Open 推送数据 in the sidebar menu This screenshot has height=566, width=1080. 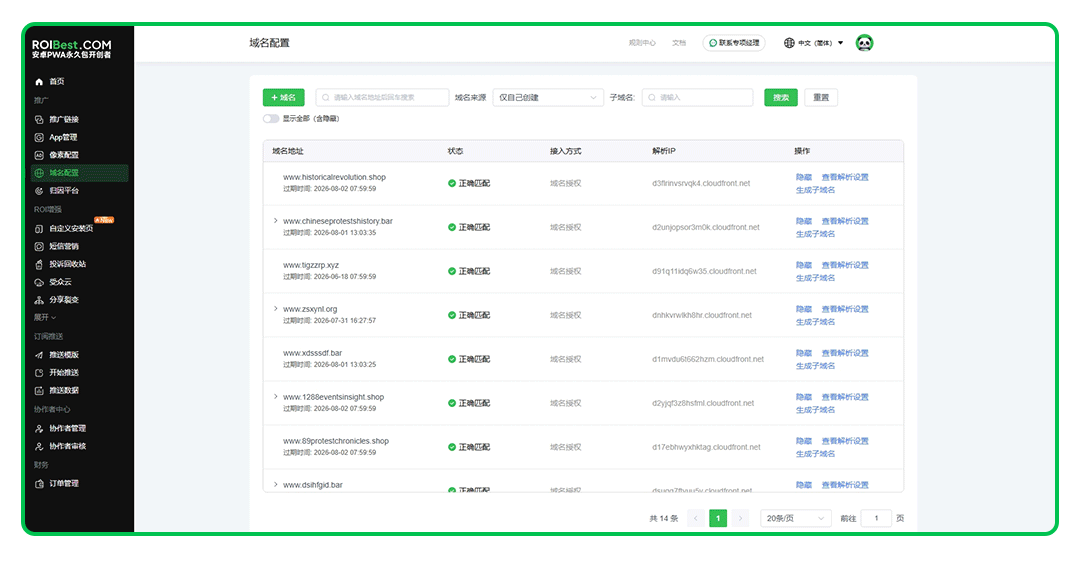(x=63, y=391)
